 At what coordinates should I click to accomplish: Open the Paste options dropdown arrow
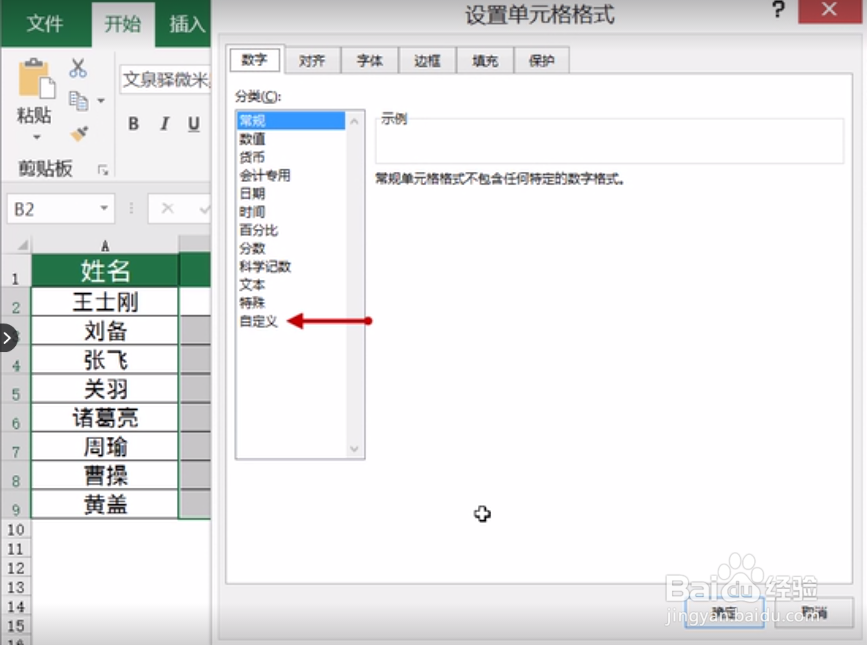(37, 137)
